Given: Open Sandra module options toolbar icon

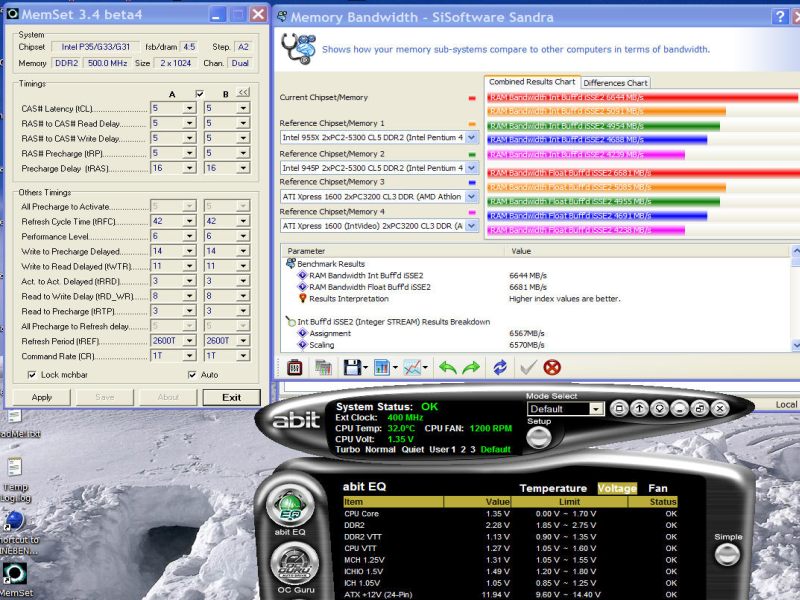Looking at the screenshot, I should tap(294, 367).
